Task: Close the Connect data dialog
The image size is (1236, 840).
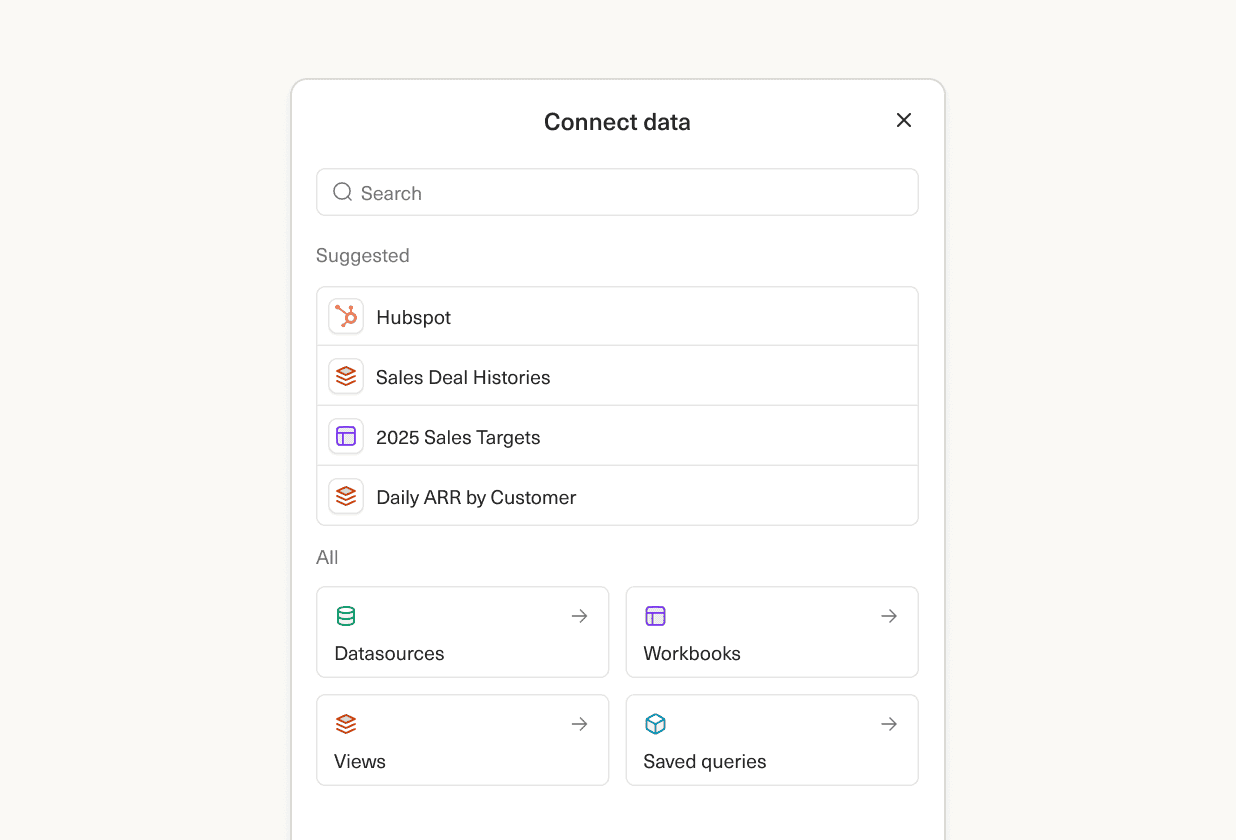Action: [x=903, y=119]
